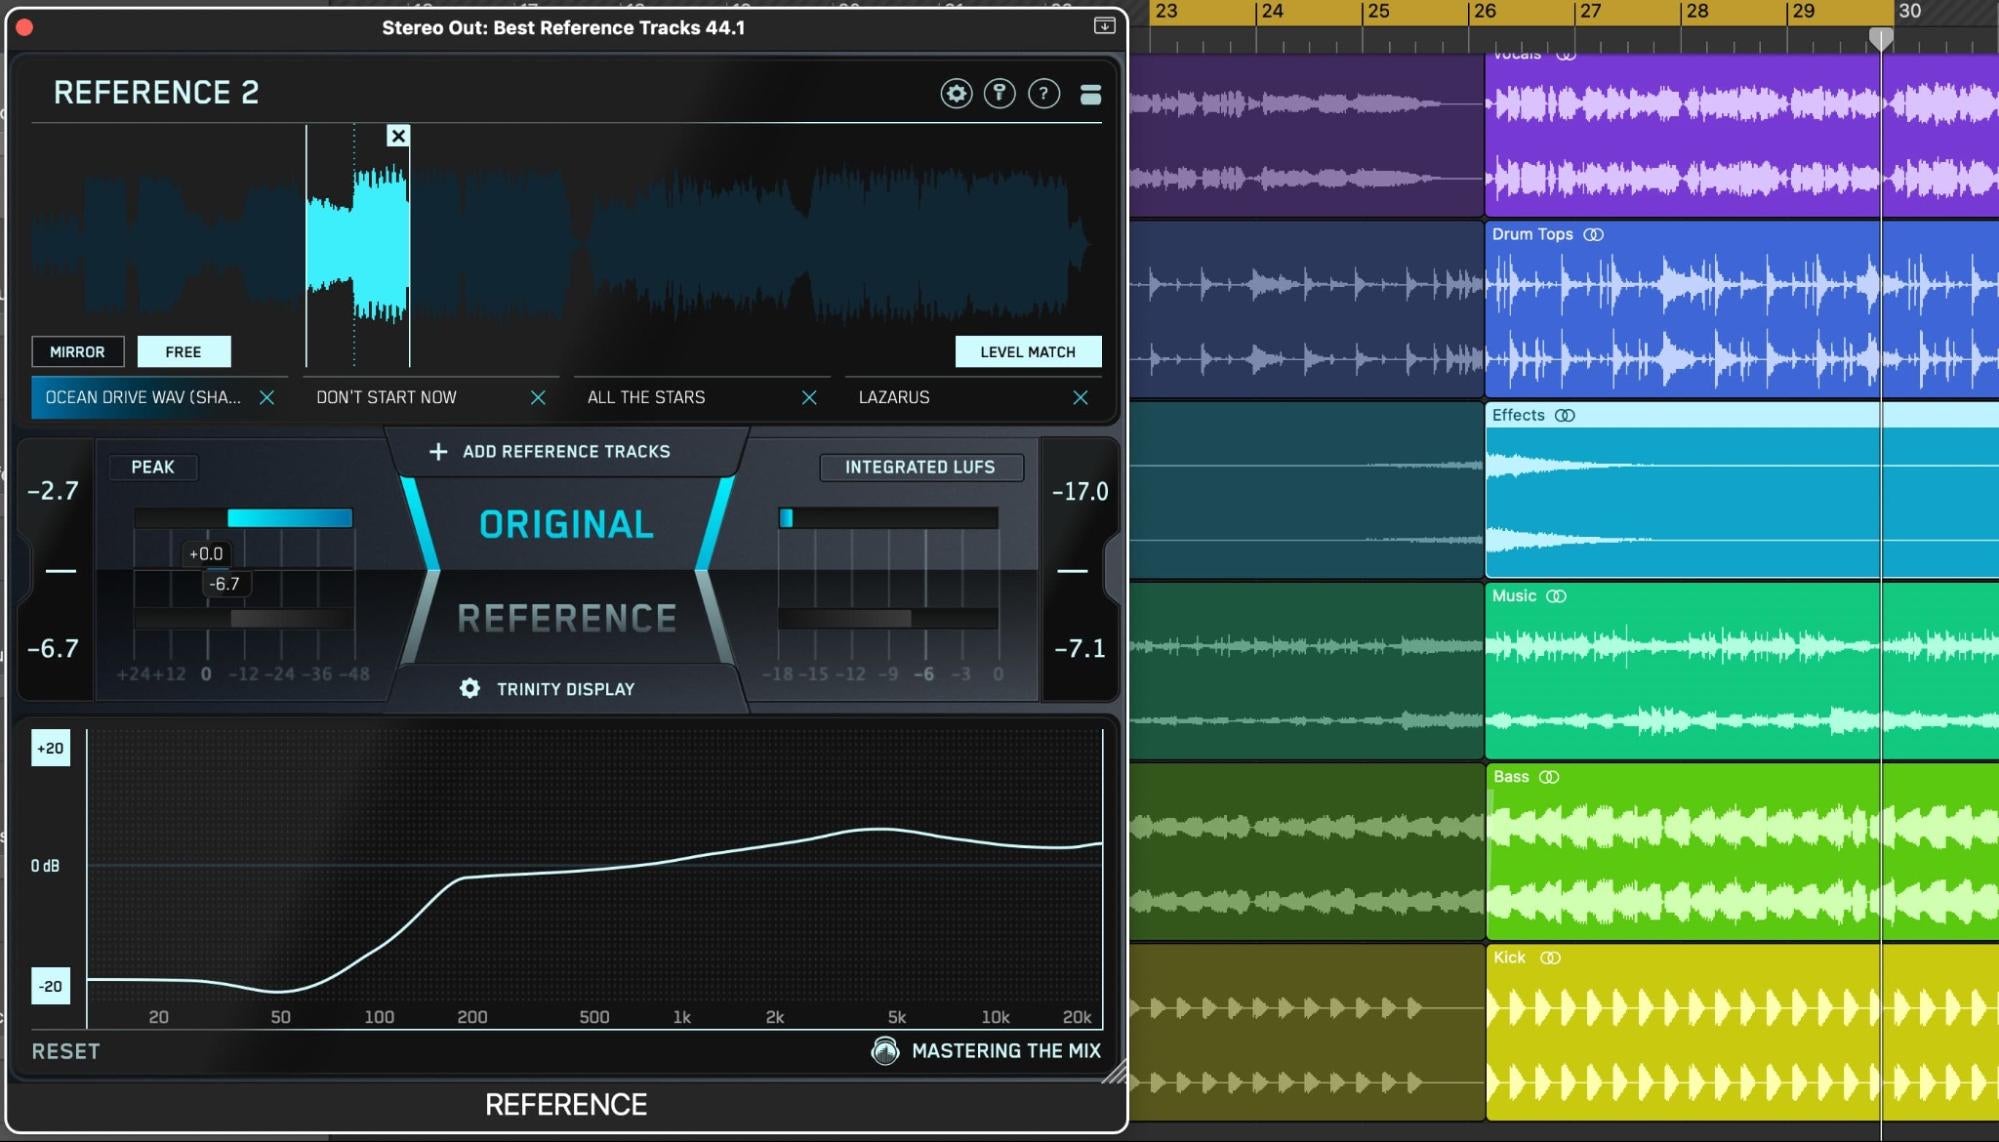
Task: Enable MIRROR playback mode
Action: 78,352
